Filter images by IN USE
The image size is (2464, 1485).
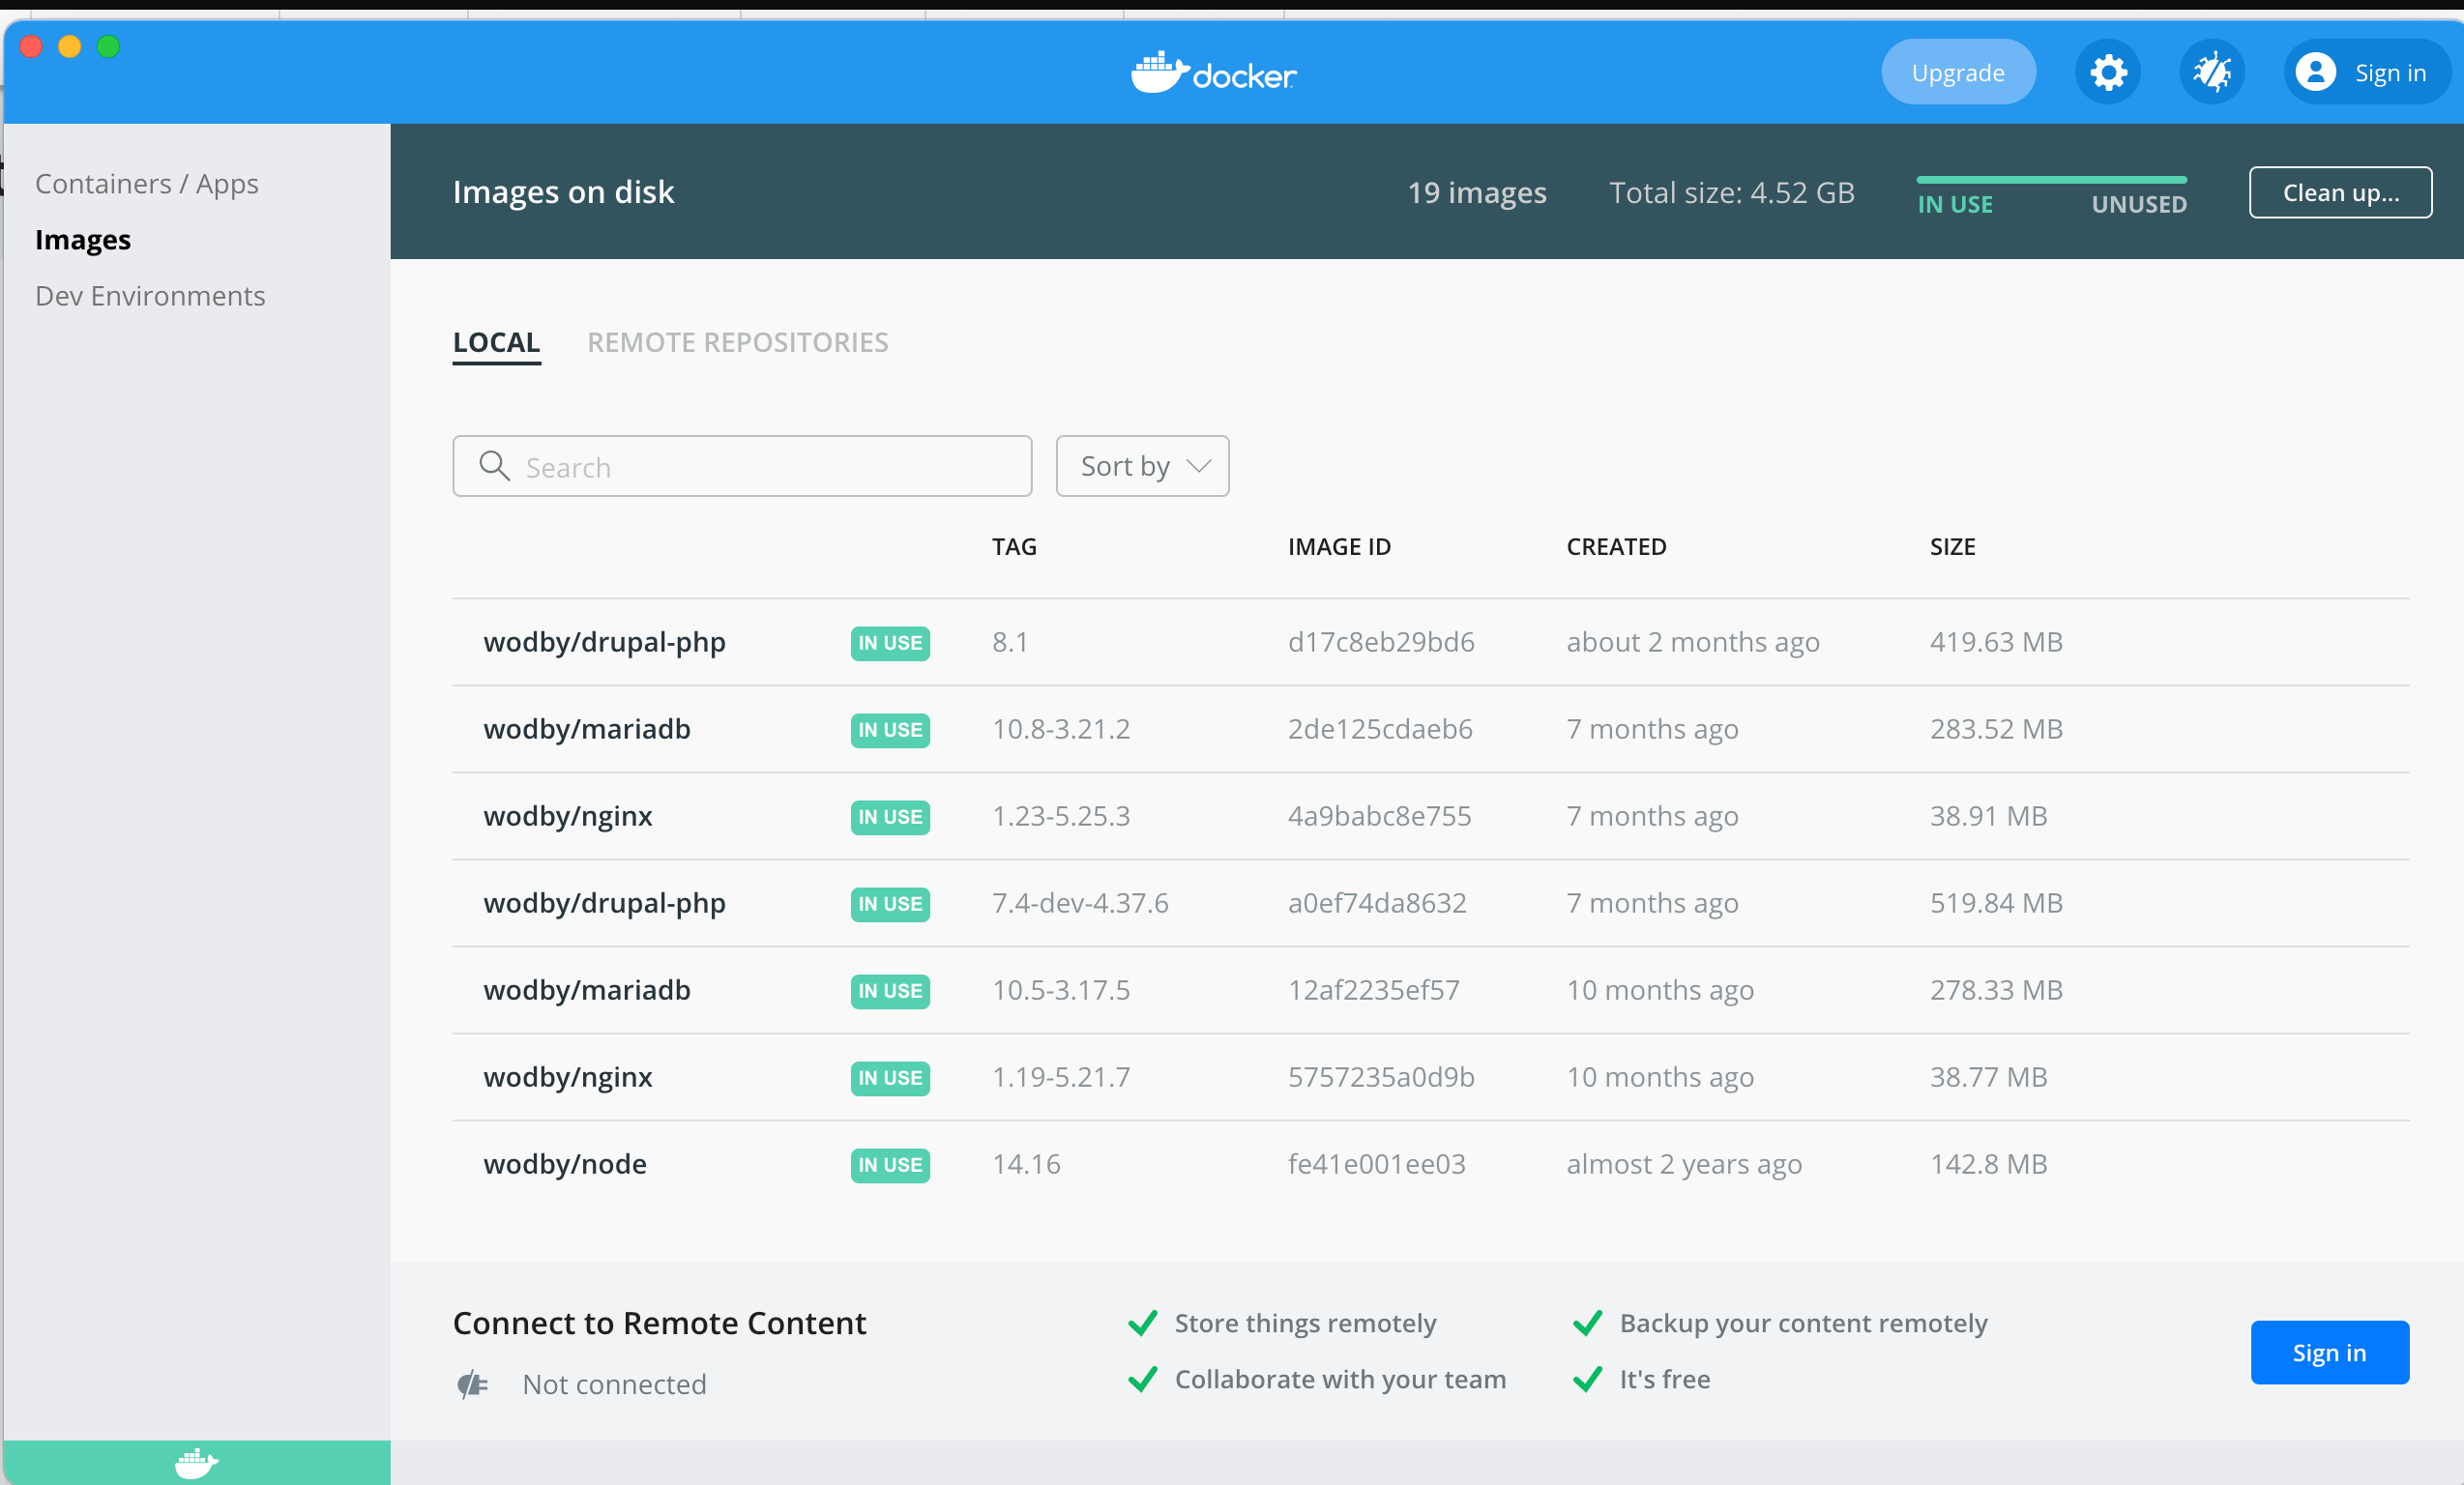1954,204
